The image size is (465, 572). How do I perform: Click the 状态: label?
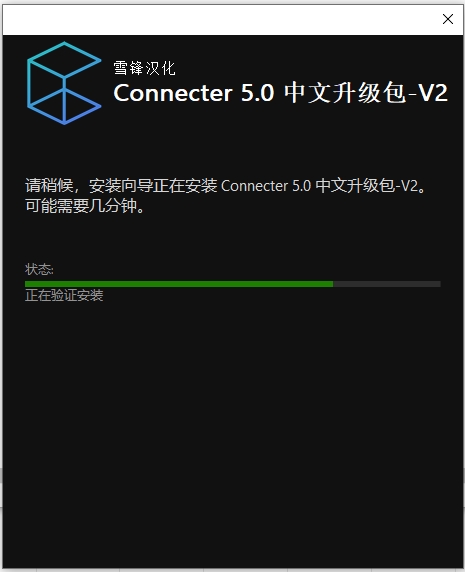point(39,270)
